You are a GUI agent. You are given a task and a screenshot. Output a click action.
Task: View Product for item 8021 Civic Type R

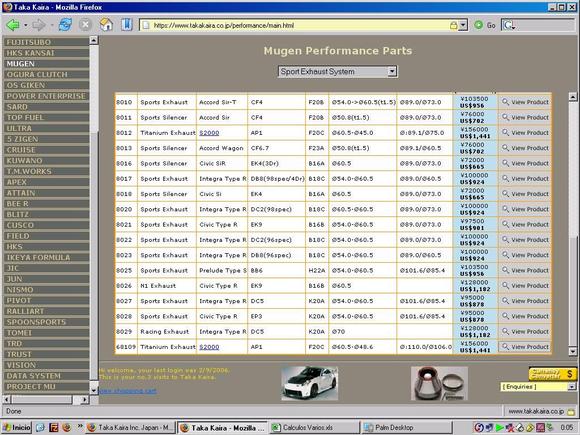[525, 224]
